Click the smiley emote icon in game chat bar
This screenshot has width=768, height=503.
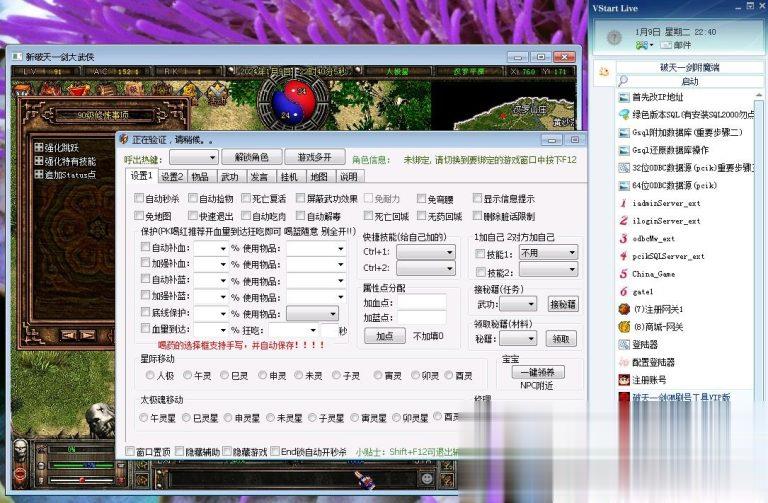(428, 479)
